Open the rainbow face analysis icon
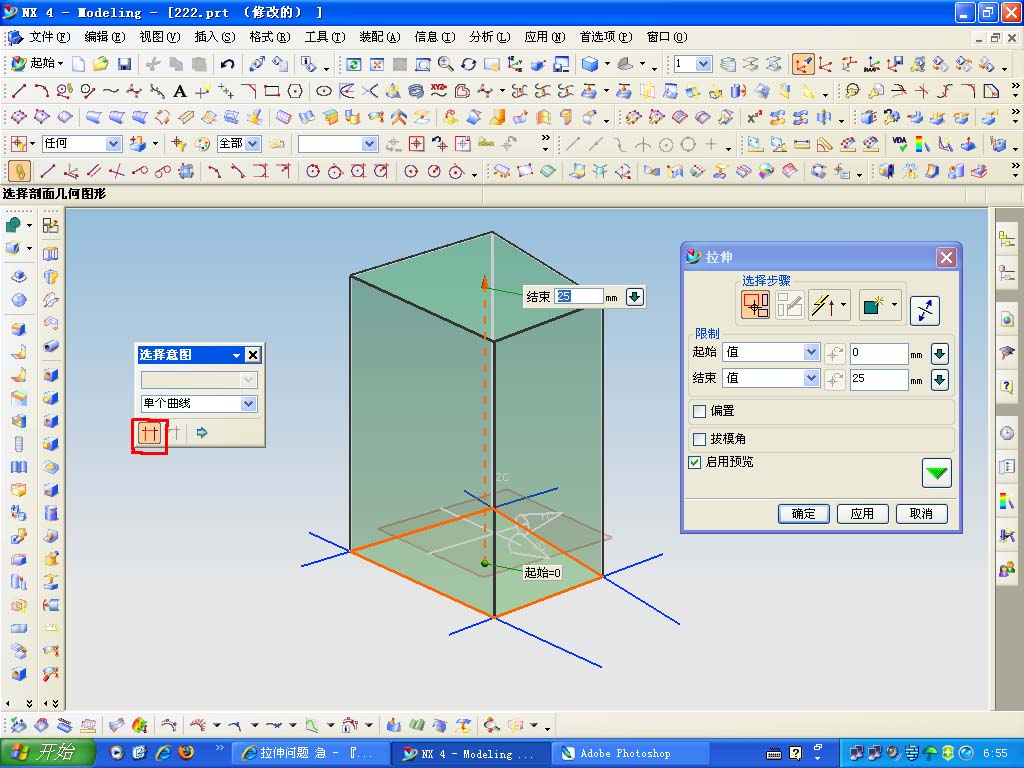 coord(922,144)
